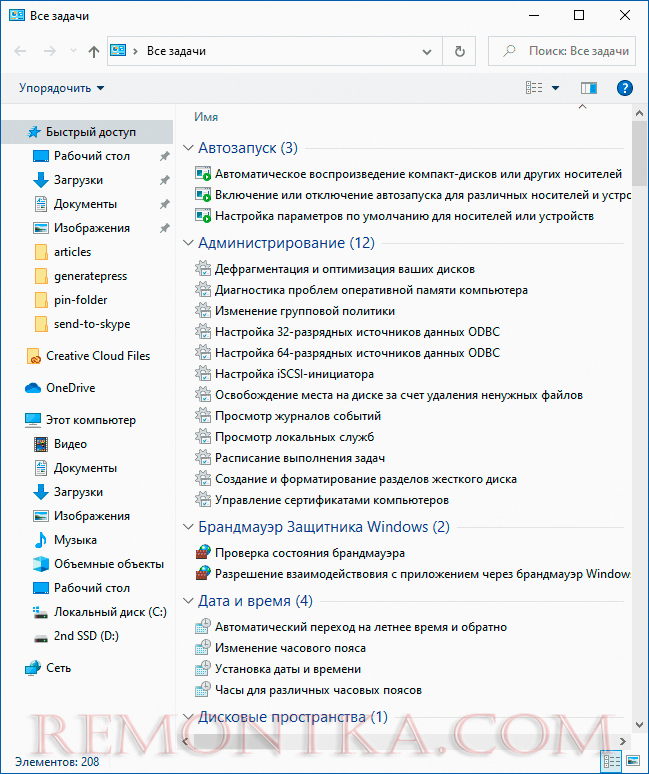The width and height of the screenshot is (649, 774).
Task: Open the 2nd SSD (D:) drive
Action: [86, 636]
